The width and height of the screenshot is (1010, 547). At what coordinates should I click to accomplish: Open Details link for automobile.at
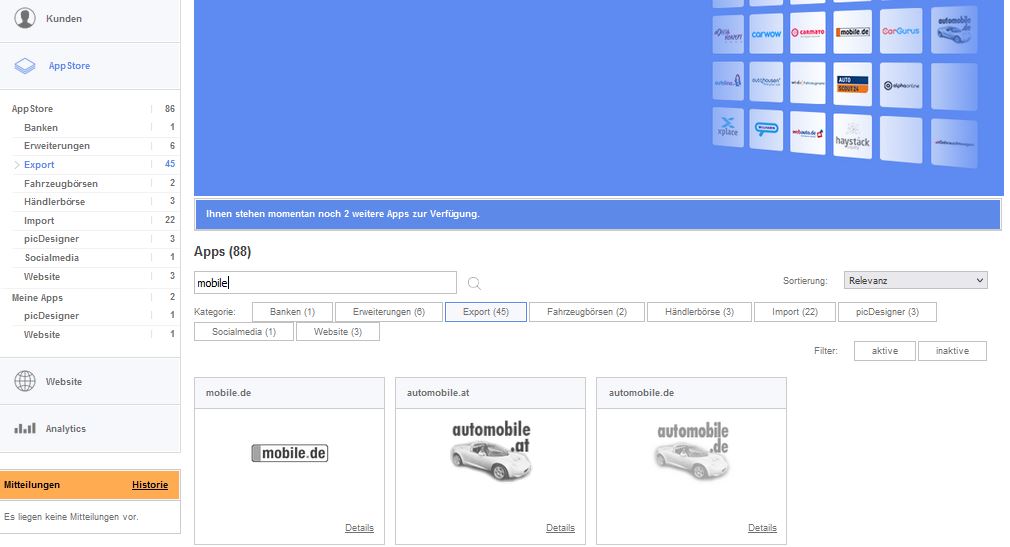pyautogui.click(x=560, y=528)
